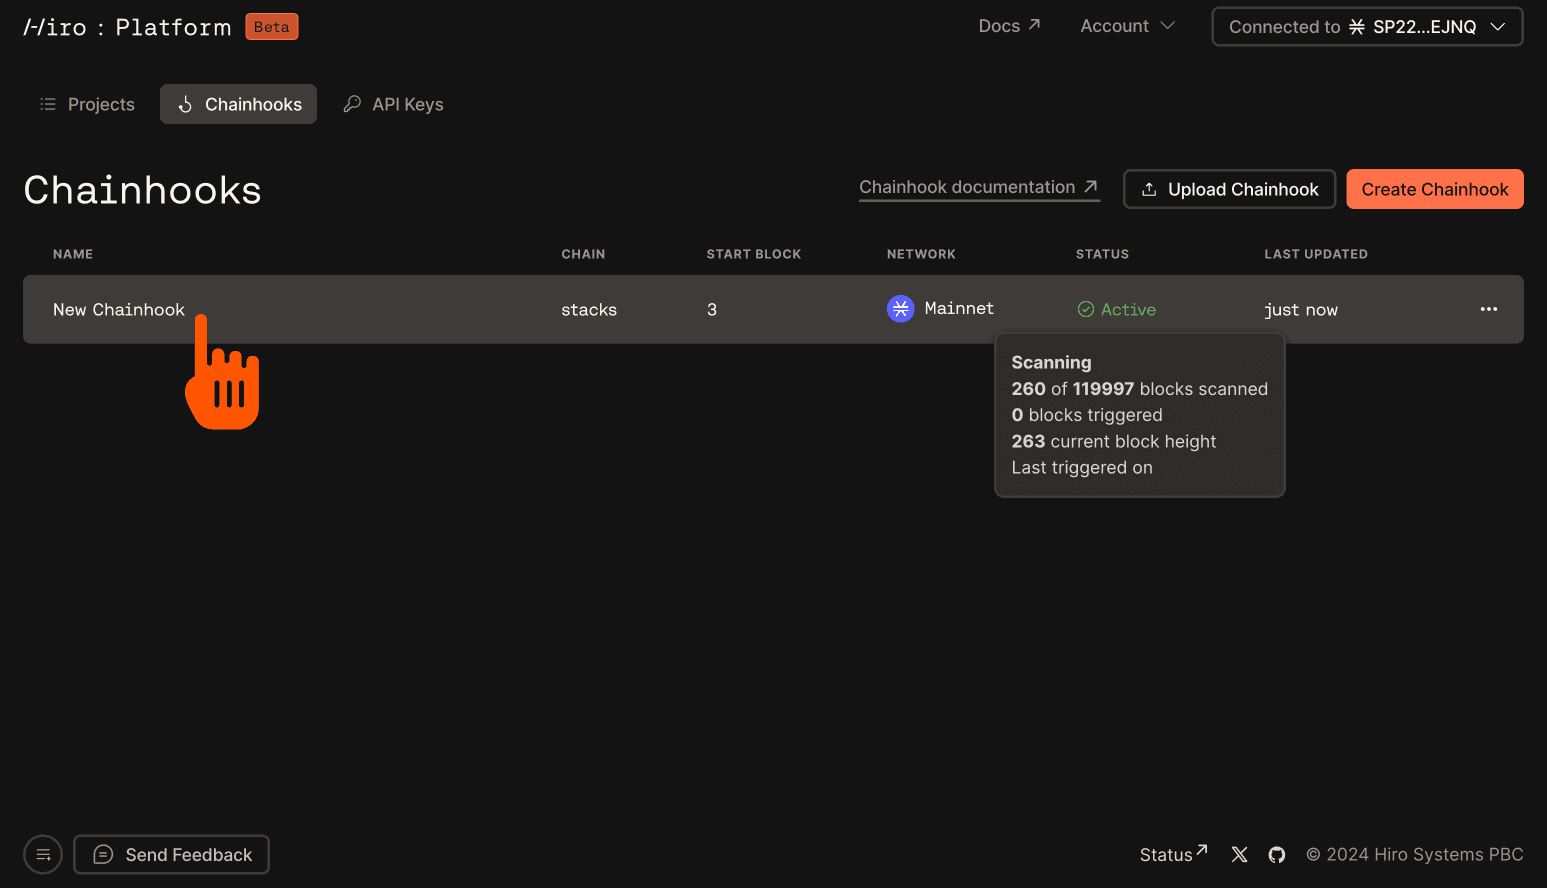Open the GitHub icon link
The height and width of the screenshot is (888, 1547).
point(1277,854)
